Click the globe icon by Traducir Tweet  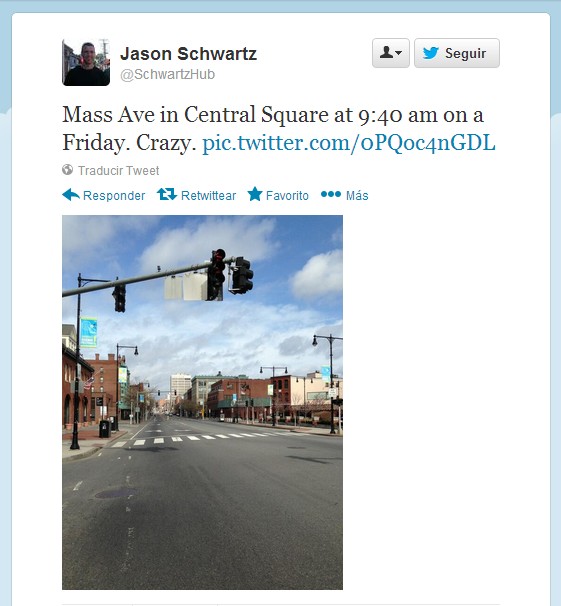[x=67, y=170]
